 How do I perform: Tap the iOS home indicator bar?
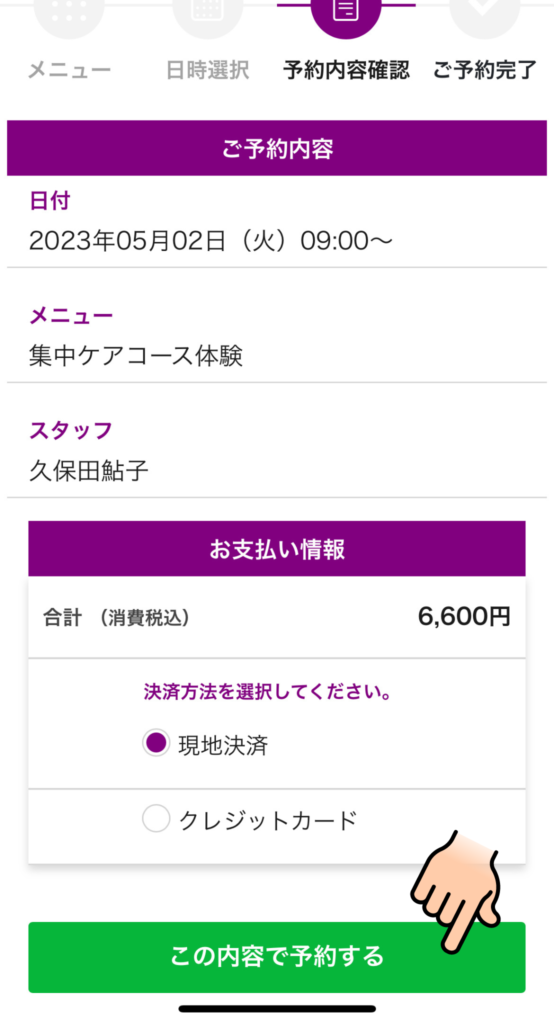(277, 1009)
